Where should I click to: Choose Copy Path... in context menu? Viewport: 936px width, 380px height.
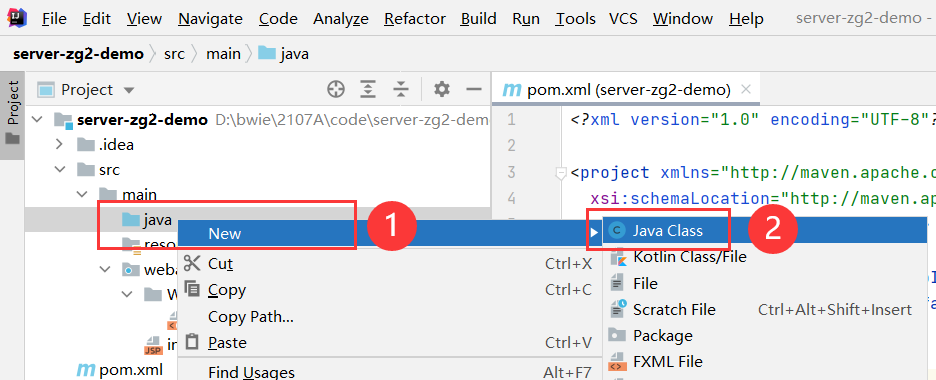390,317
